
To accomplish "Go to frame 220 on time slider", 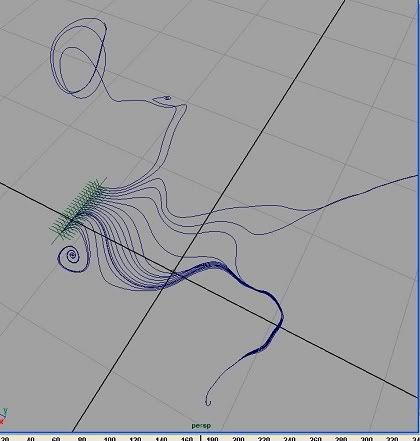I will [264, 439].
